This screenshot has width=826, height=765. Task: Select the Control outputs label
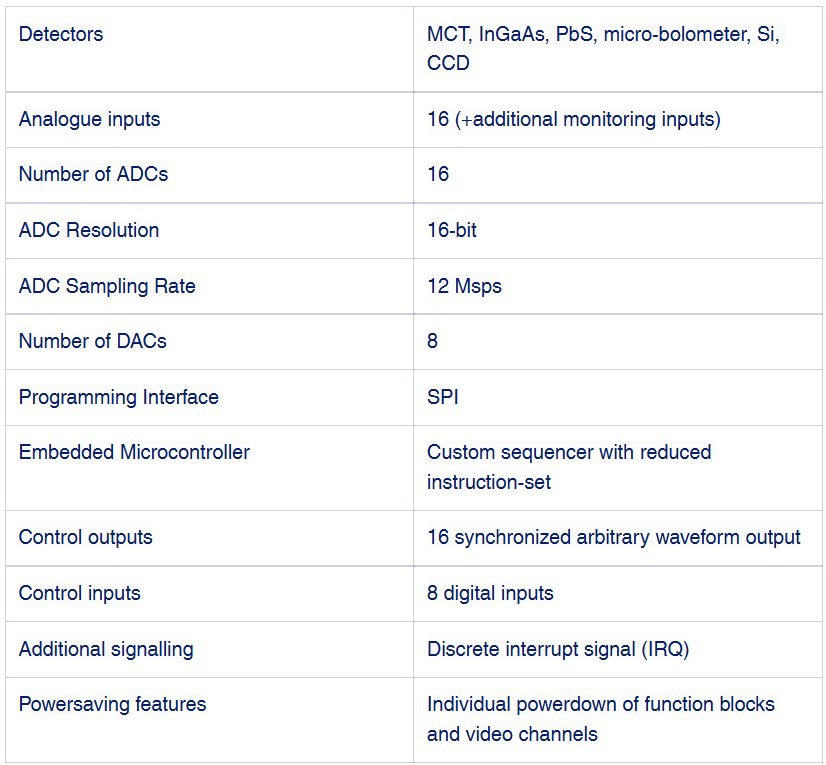86,537
